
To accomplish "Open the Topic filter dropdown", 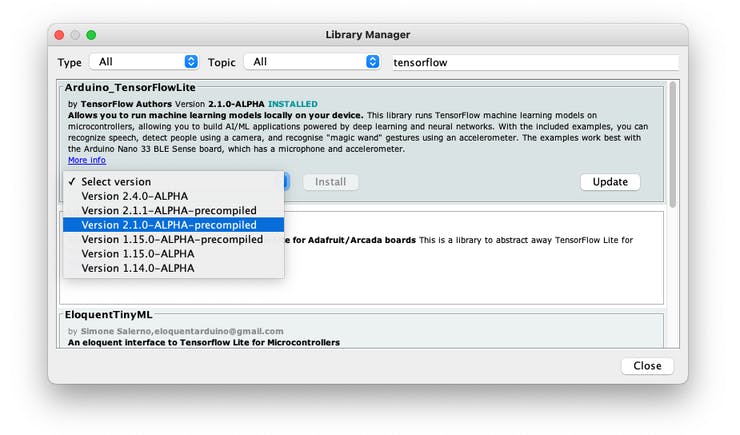I will (x=312, y=62).
